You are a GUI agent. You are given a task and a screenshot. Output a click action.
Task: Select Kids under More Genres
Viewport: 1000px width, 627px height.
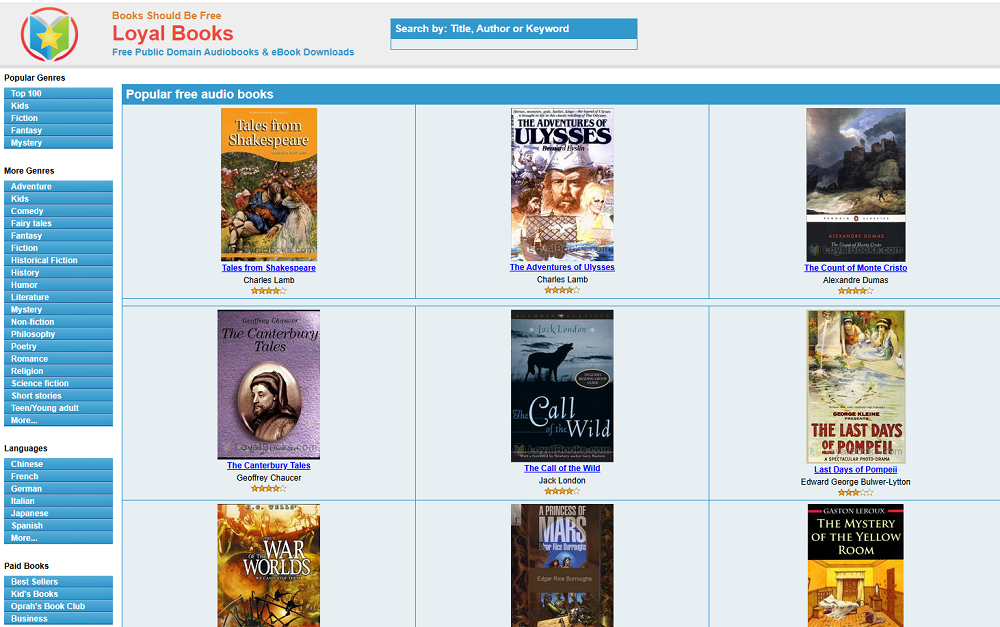[58, 199]
